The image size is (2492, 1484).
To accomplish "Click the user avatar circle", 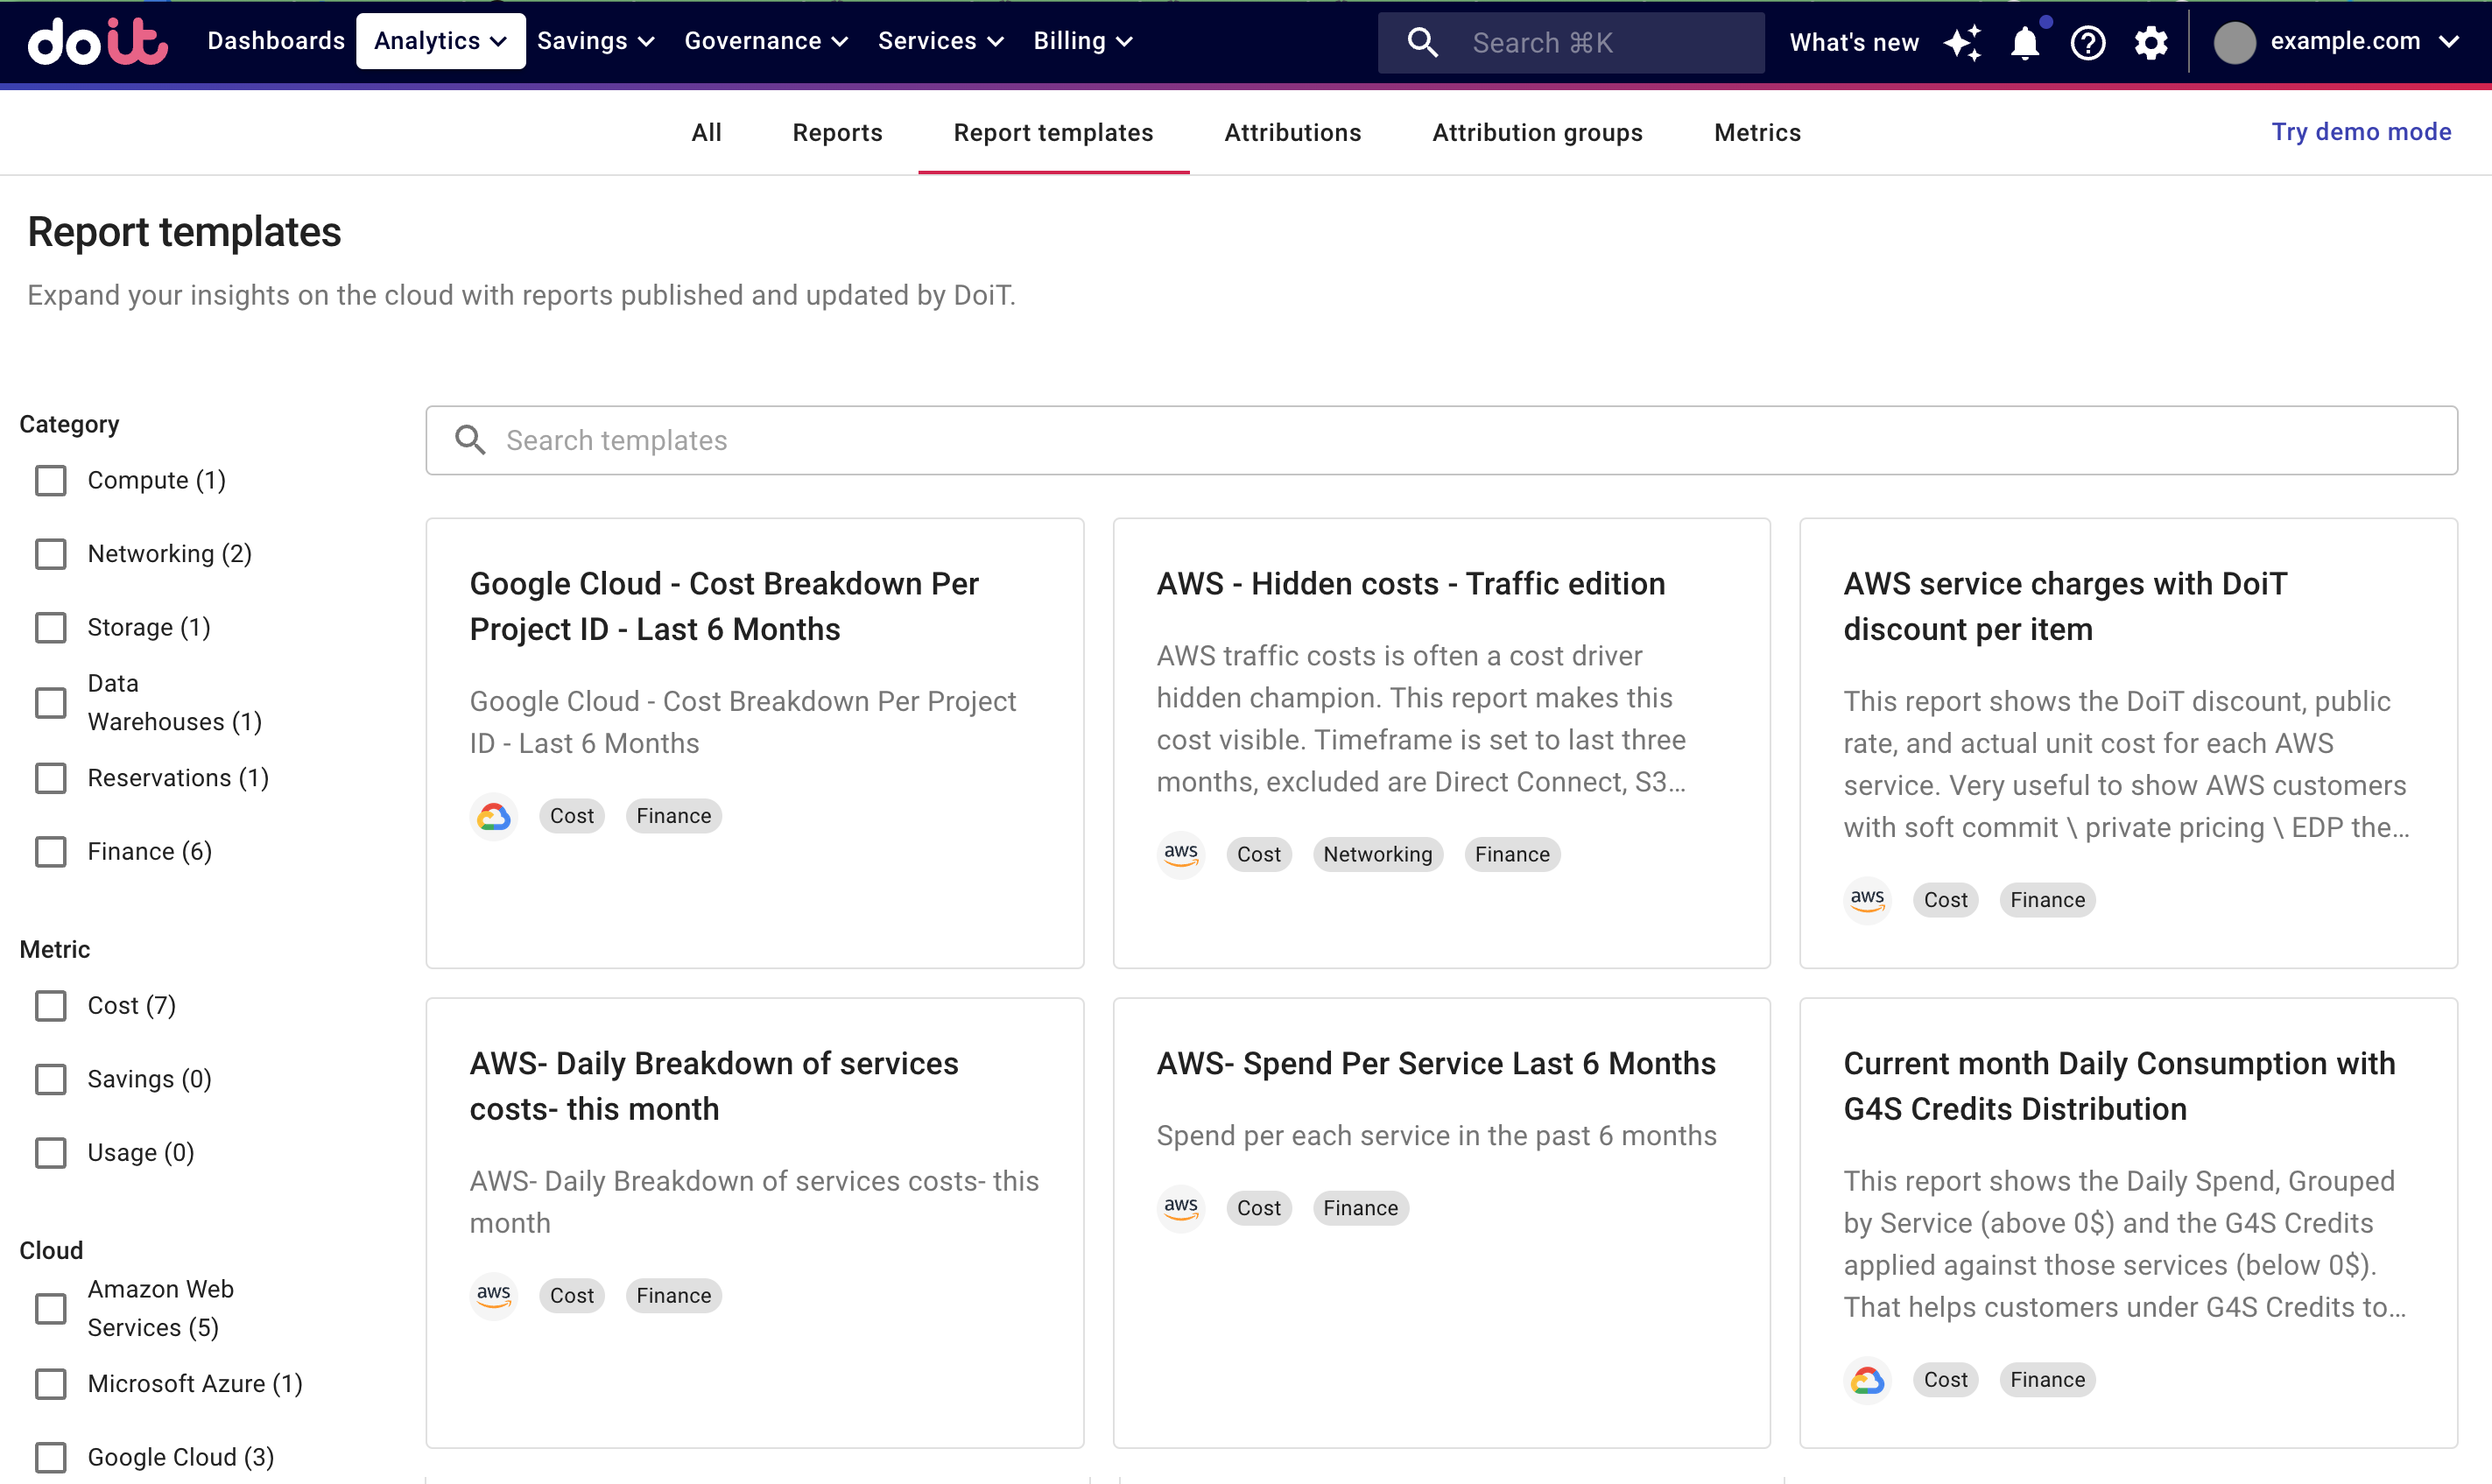I will tap(2235, 42).
